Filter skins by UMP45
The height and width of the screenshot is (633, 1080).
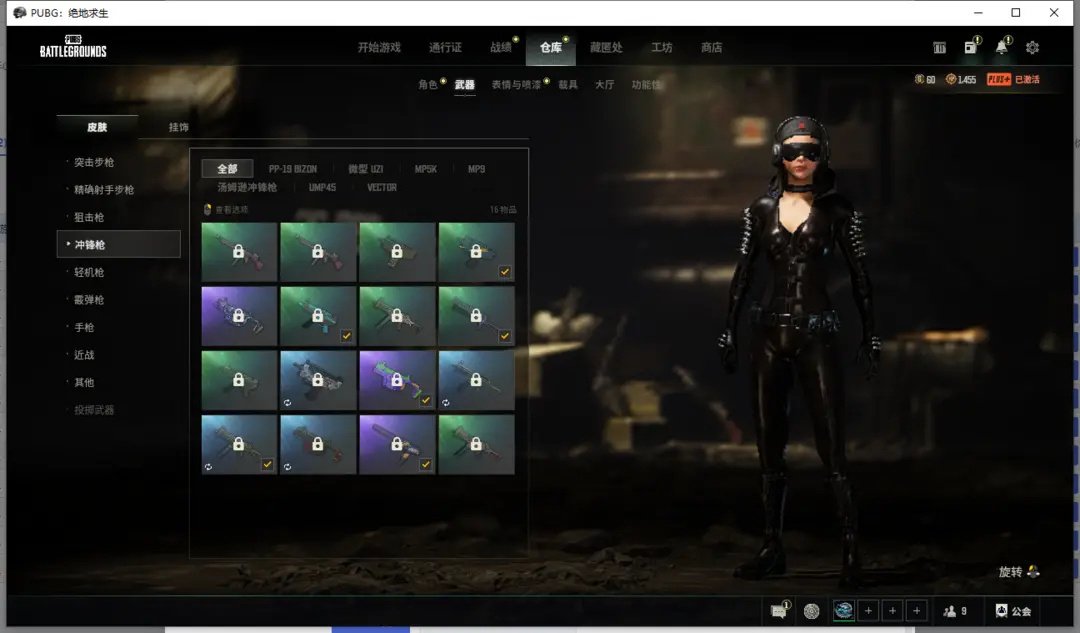click(322, 187)
